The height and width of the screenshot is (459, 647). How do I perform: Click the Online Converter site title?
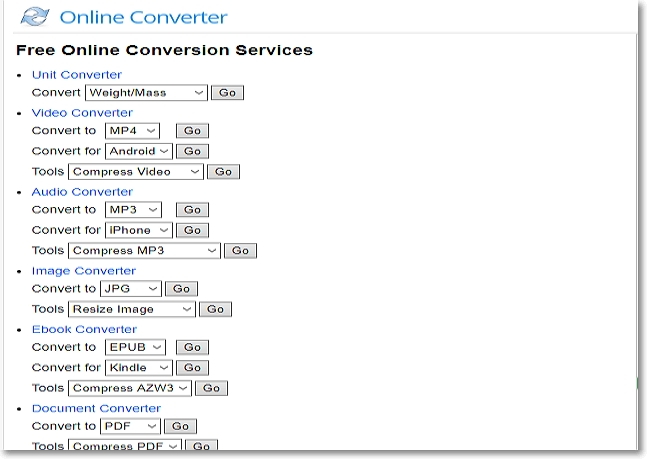coord(143,17)
